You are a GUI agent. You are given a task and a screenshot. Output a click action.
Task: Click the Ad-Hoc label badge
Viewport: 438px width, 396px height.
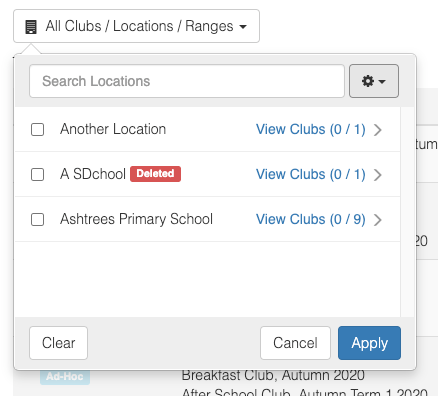point(65,377)
